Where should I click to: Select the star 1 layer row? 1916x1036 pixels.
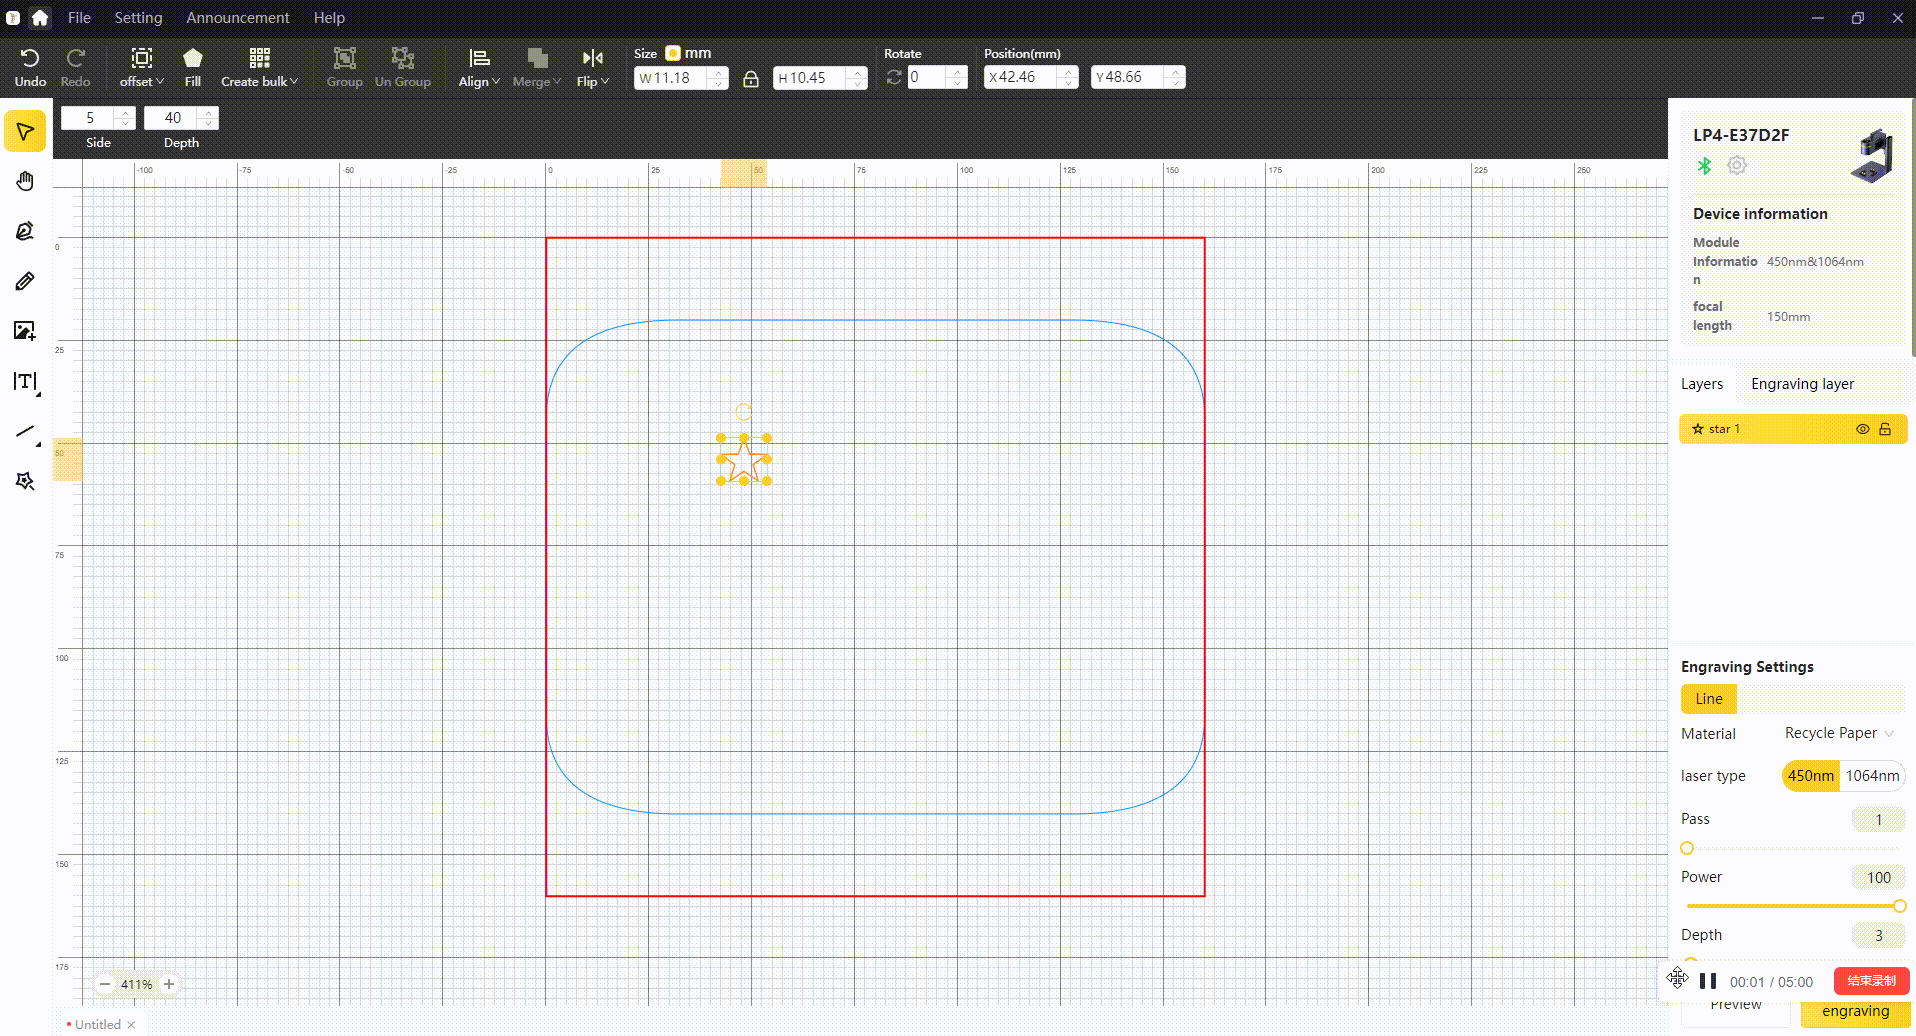(x=1793, y=429)
